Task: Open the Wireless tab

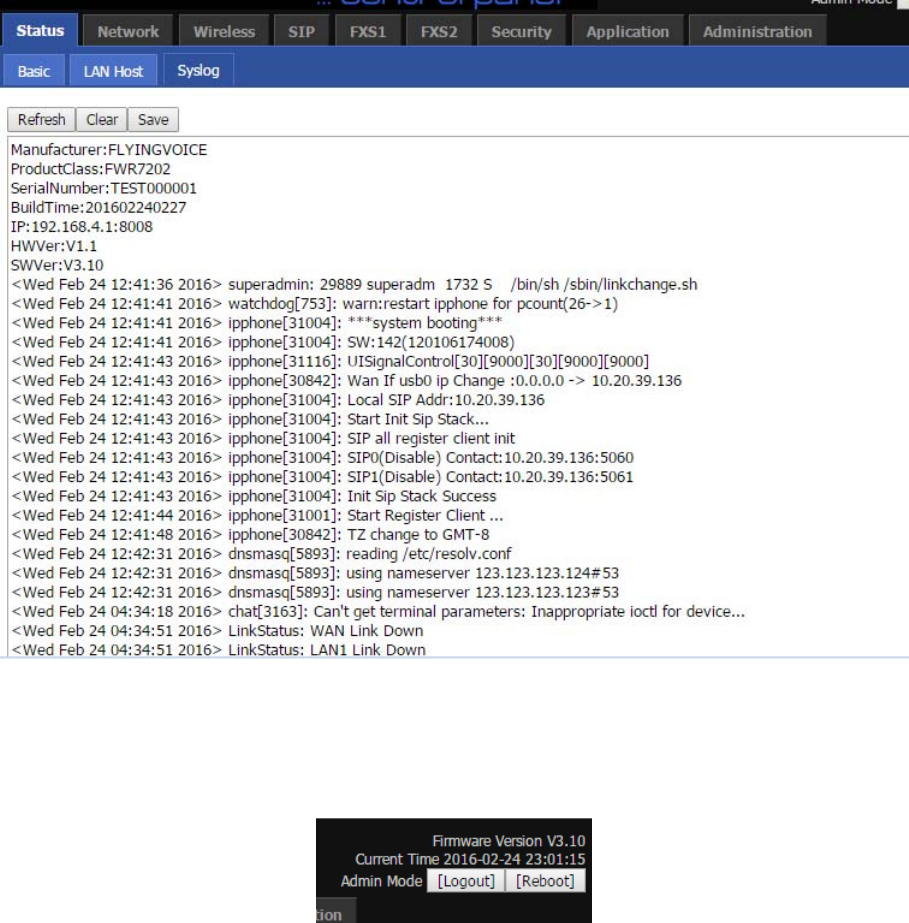Action: [224, 31]
